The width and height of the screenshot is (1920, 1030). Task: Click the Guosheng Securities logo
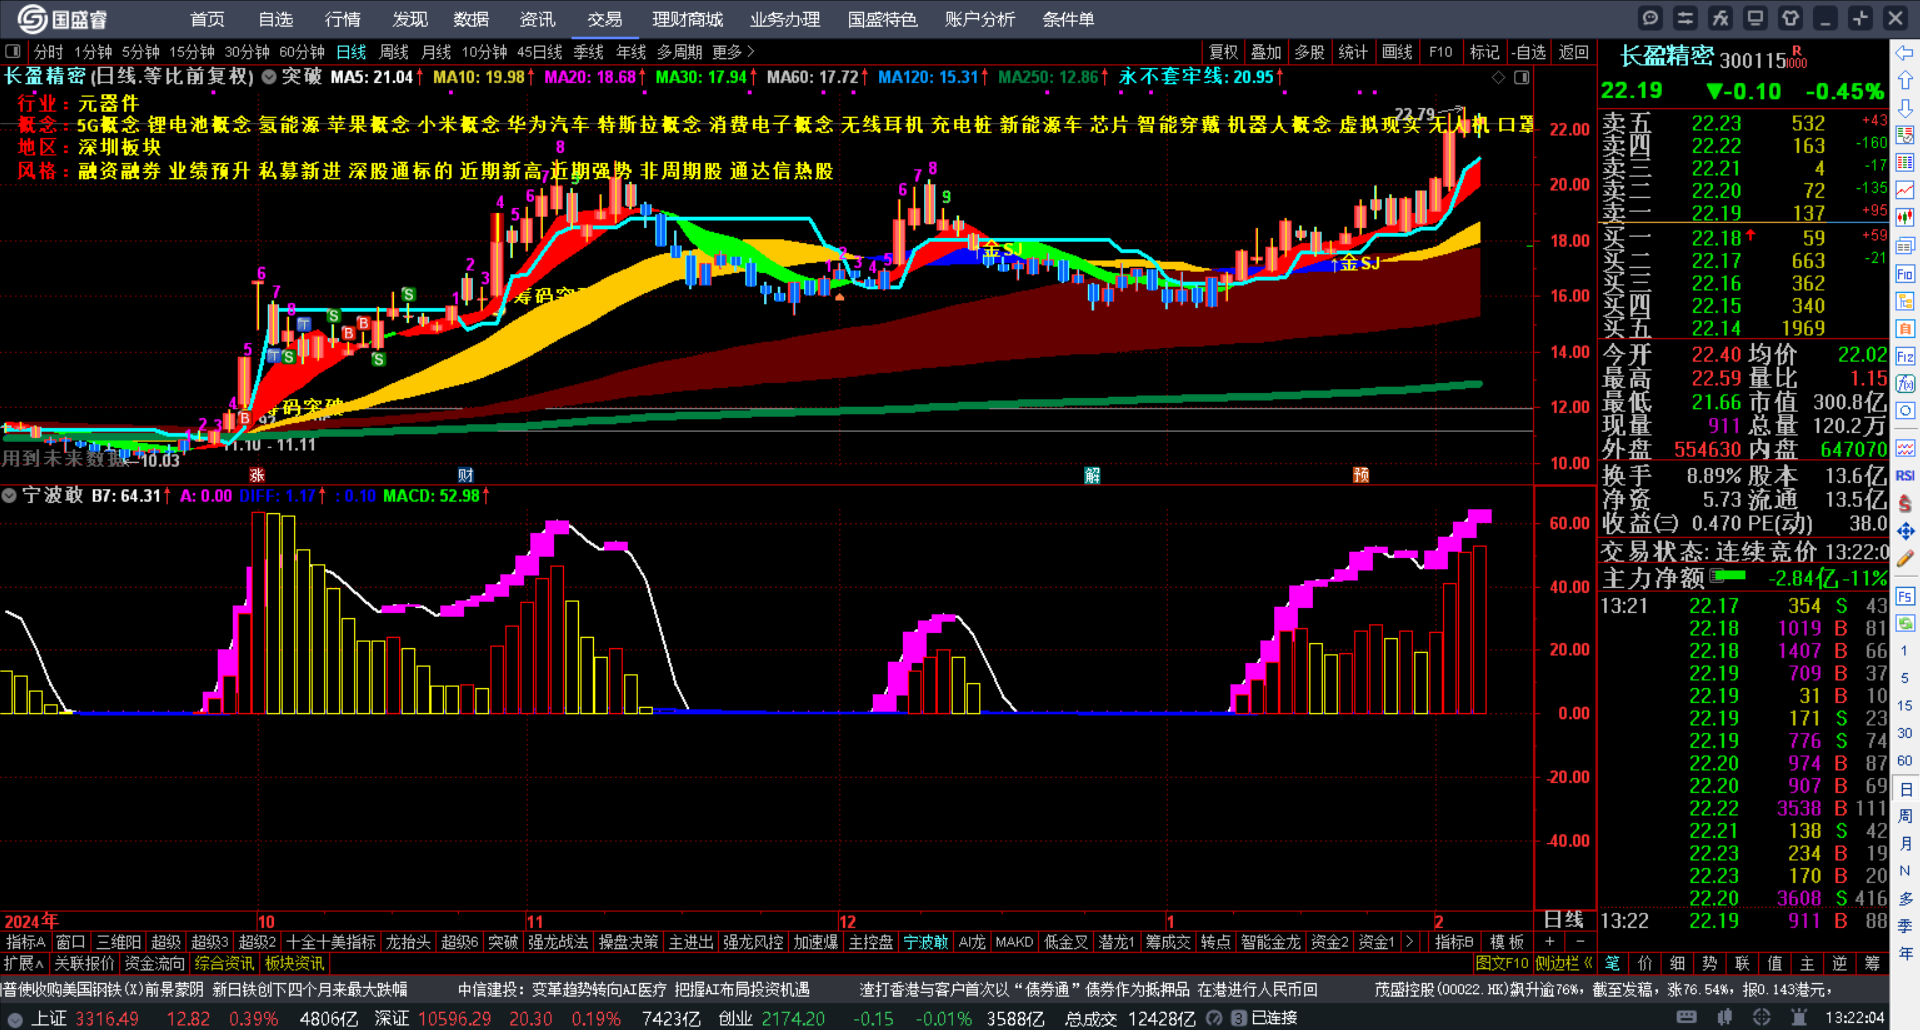click(x=62, y=19)
